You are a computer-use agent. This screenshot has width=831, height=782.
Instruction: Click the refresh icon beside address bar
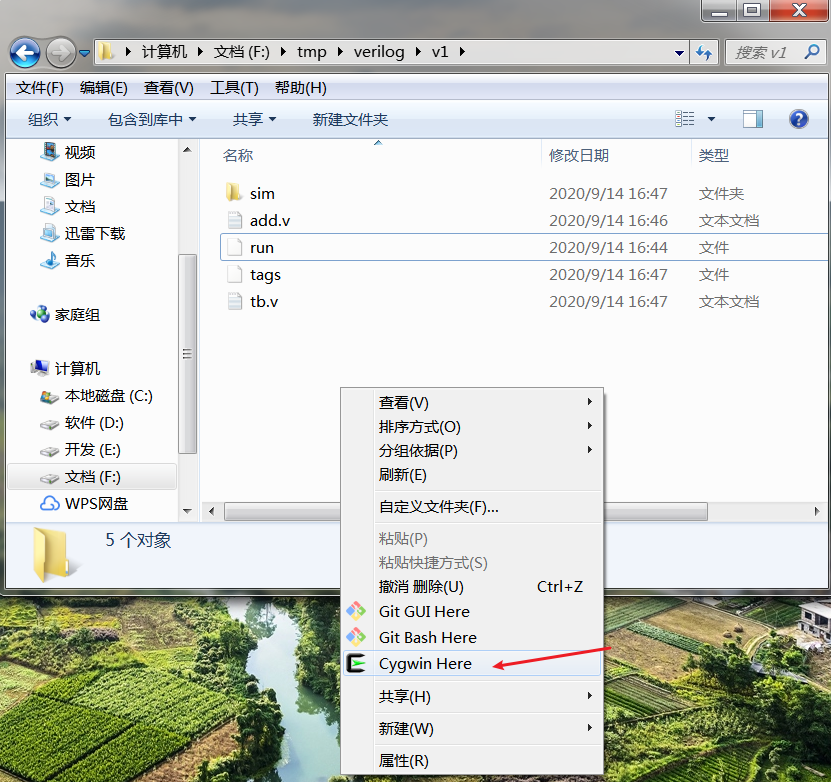point(704,52)
